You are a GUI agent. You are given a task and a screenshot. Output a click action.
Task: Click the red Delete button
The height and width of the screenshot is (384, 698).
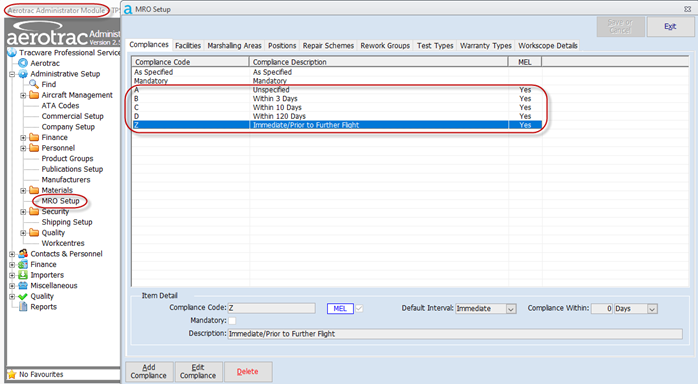coord(248,372)
